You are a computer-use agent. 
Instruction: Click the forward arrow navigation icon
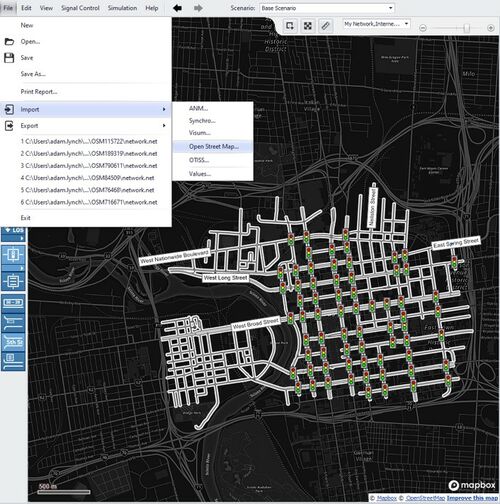(x=198, y=8)
